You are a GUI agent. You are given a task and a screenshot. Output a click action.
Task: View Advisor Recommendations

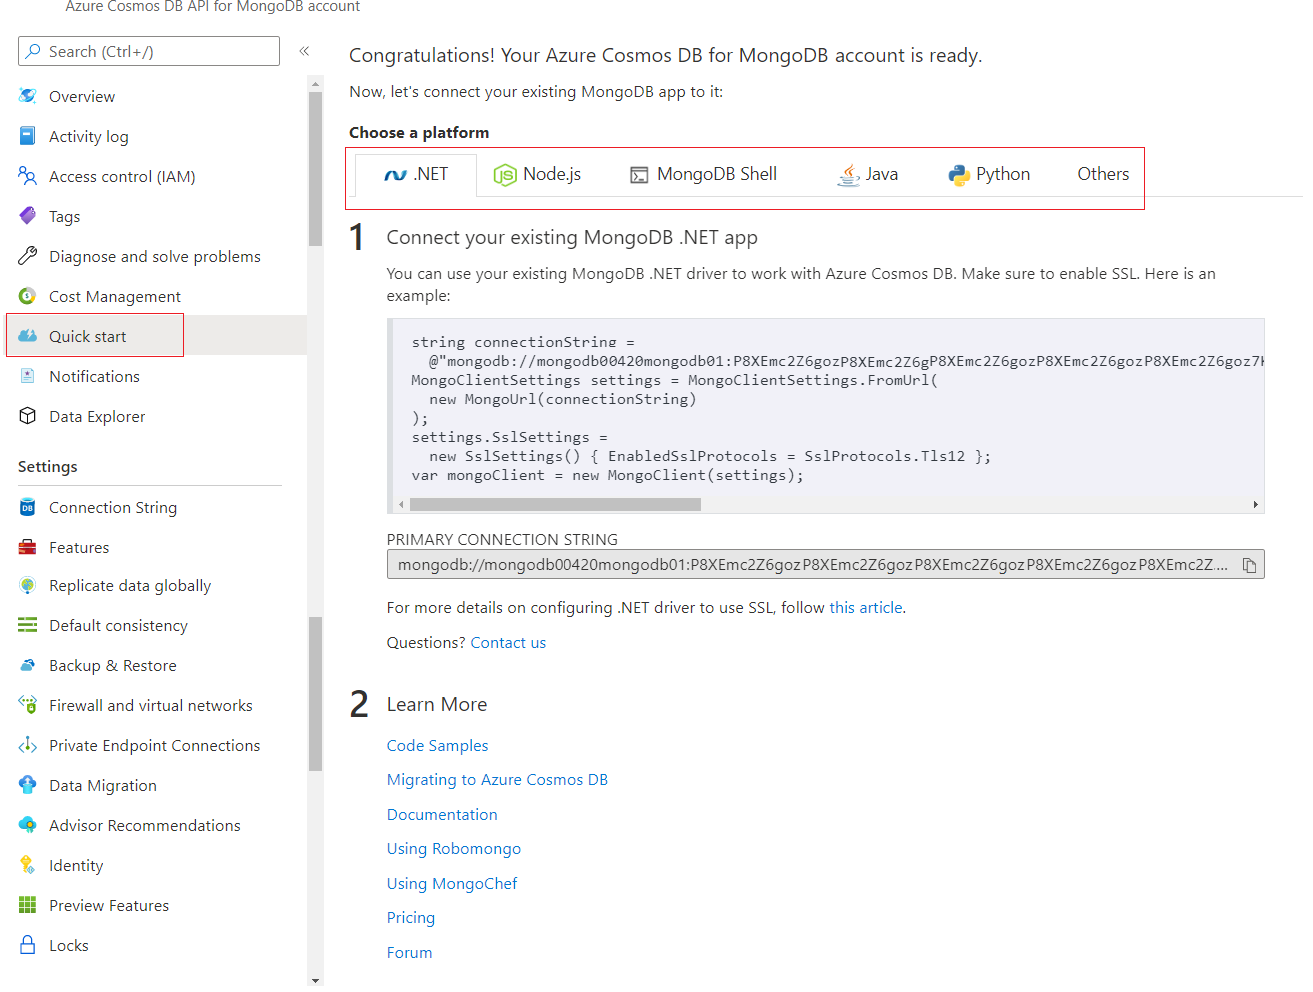pos(144,825)
